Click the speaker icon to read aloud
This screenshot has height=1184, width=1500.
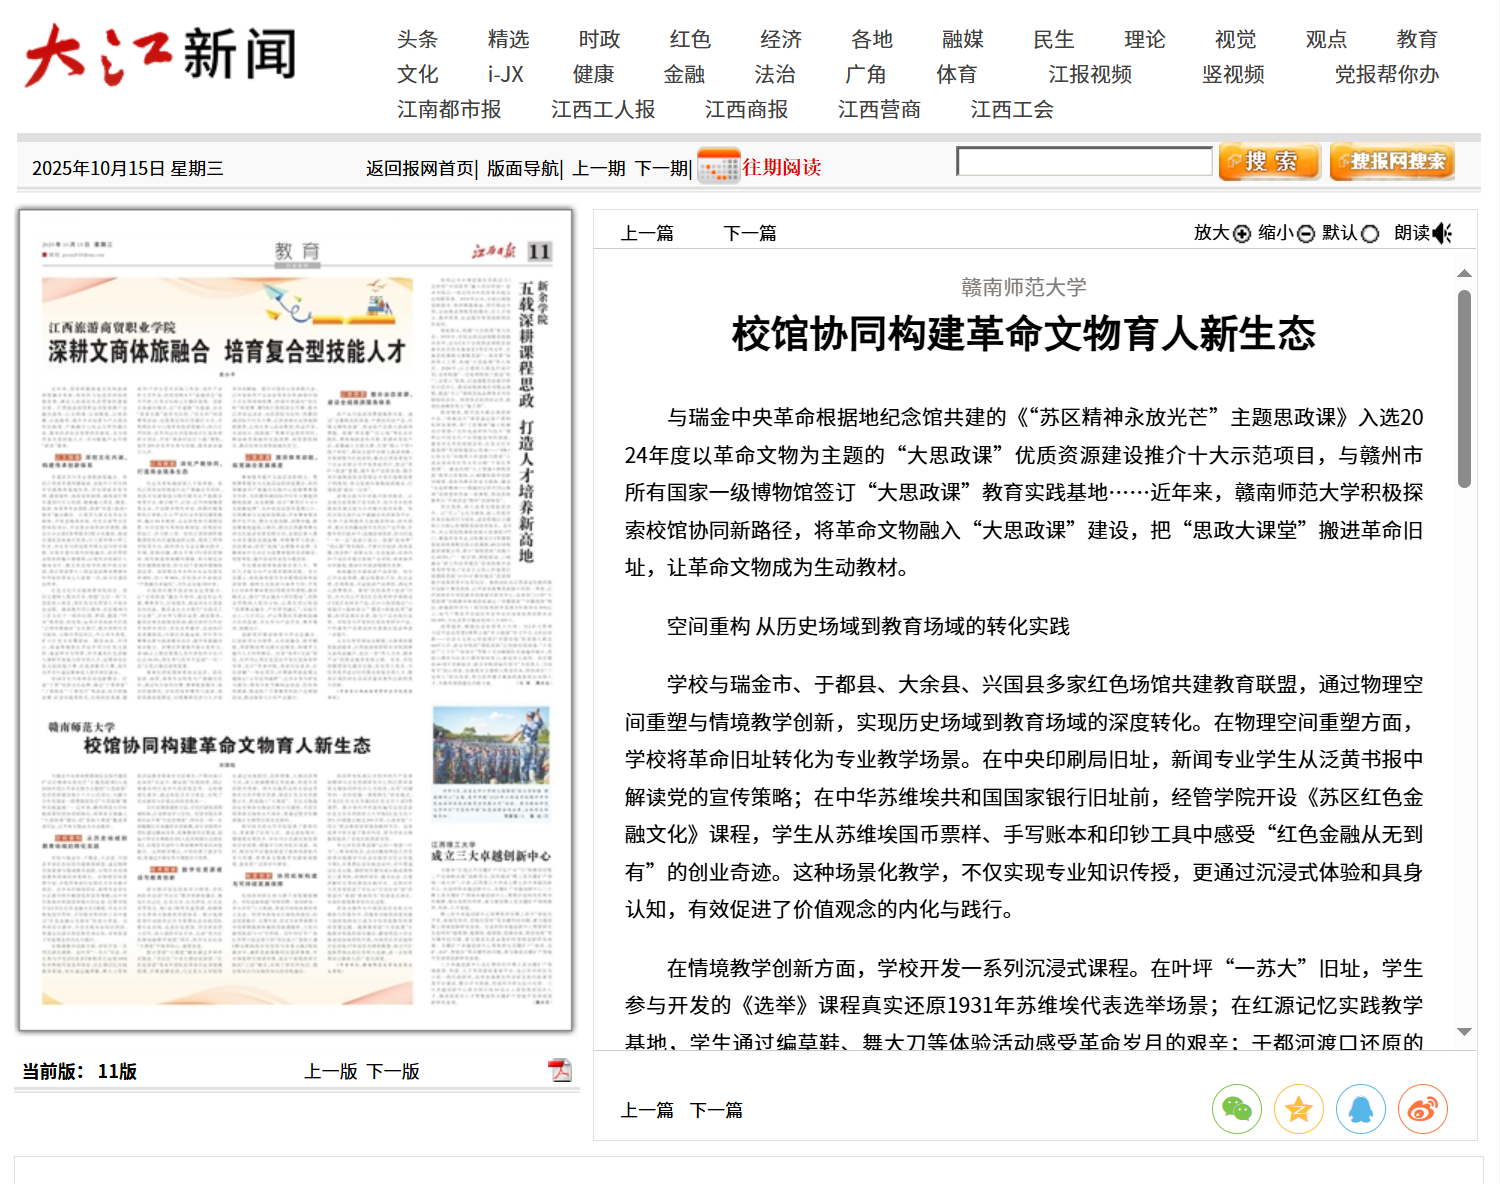[x=1441, y=233]
